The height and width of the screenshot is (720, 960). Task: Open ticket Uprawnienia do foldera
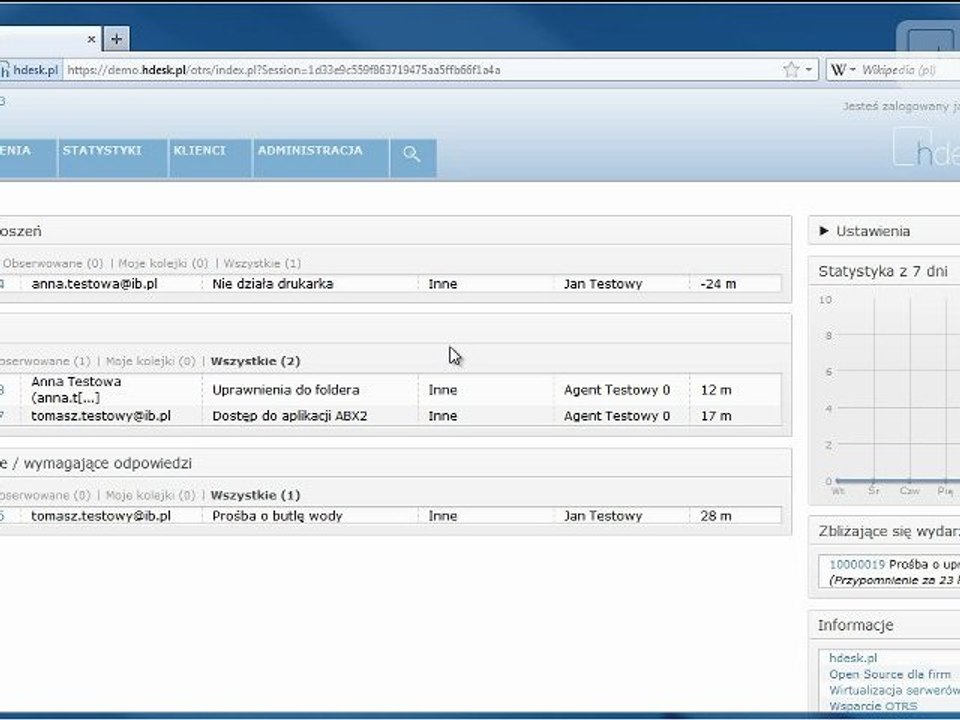click(x=286, y=390)
